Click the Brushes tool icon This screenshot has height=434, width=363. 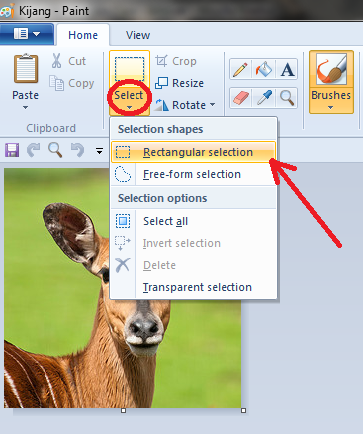[x=331, y=70]
